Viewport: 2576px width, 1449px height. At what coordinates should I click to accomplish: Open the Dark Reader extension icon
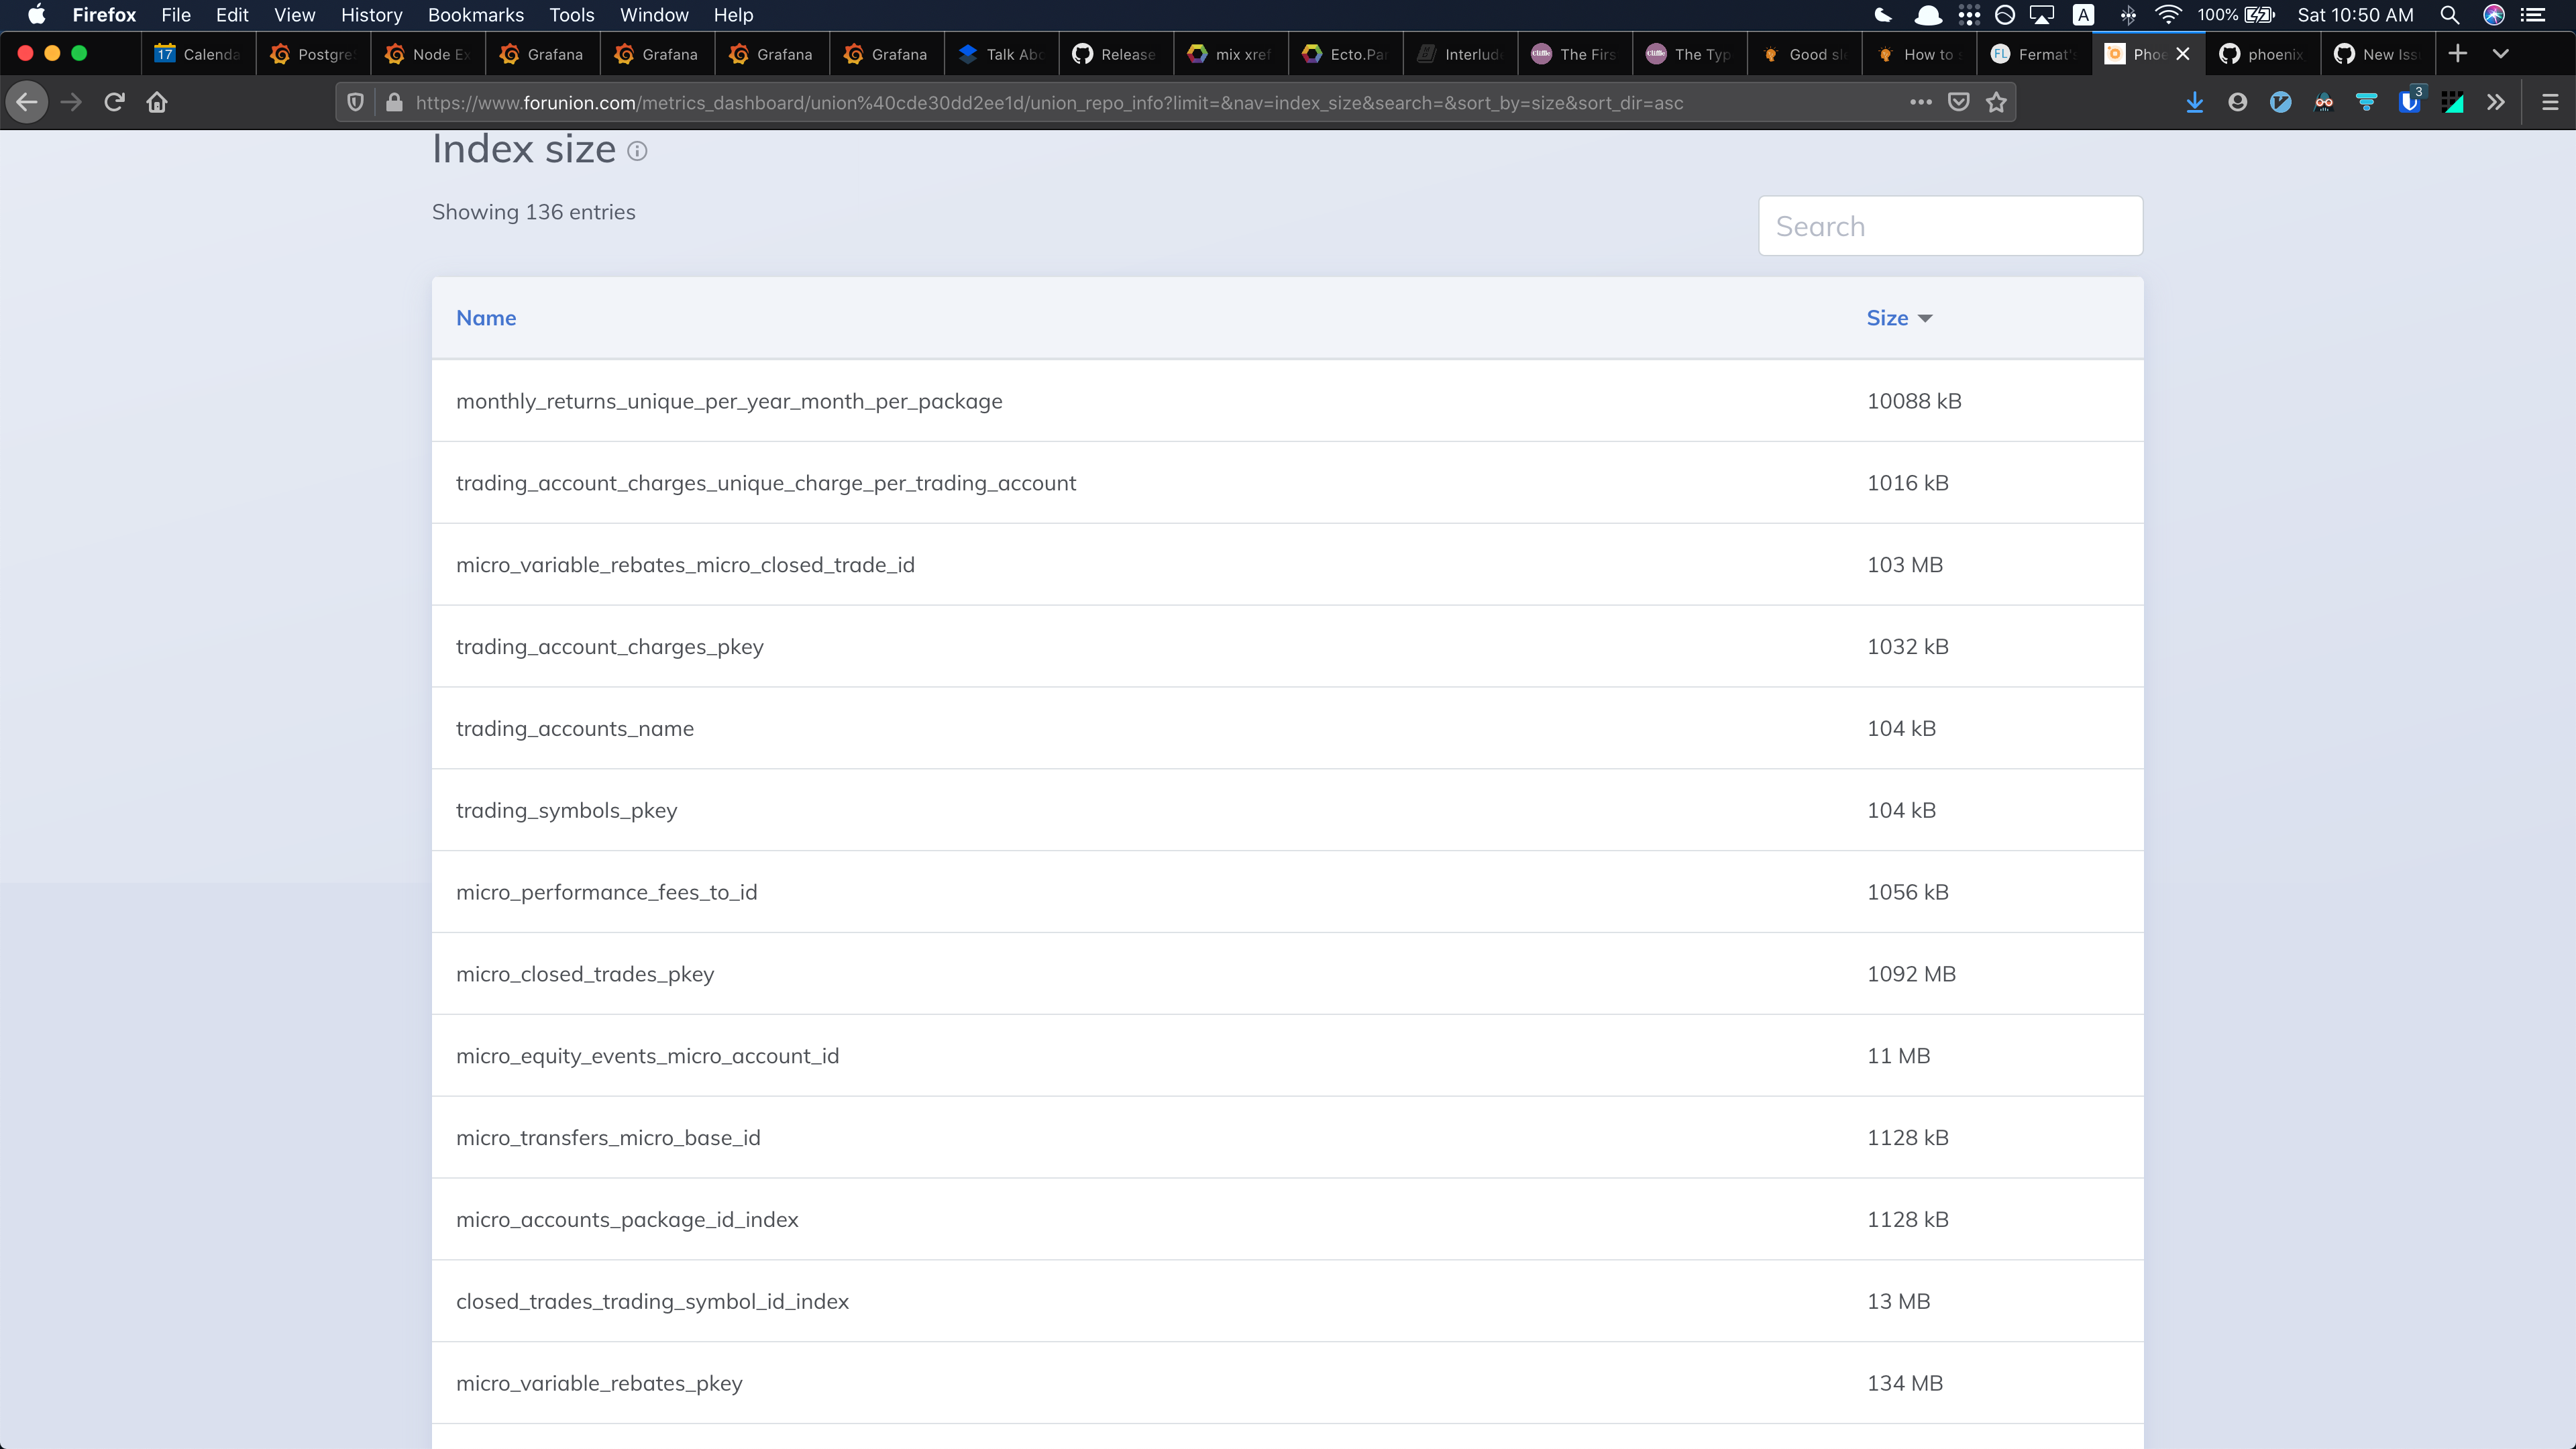[x=2324, y=102]
